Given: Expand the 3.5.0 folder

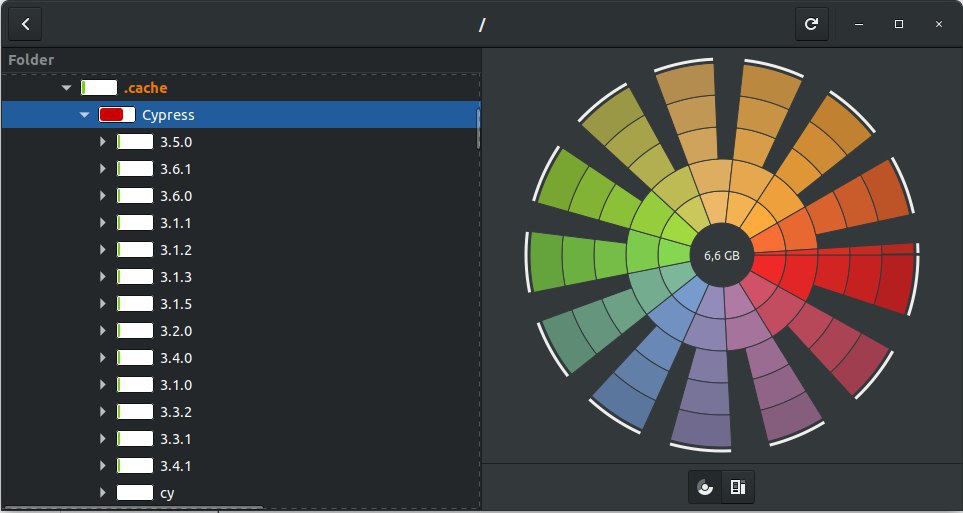Looking at the screenshot, I should [x=102, y=142].
